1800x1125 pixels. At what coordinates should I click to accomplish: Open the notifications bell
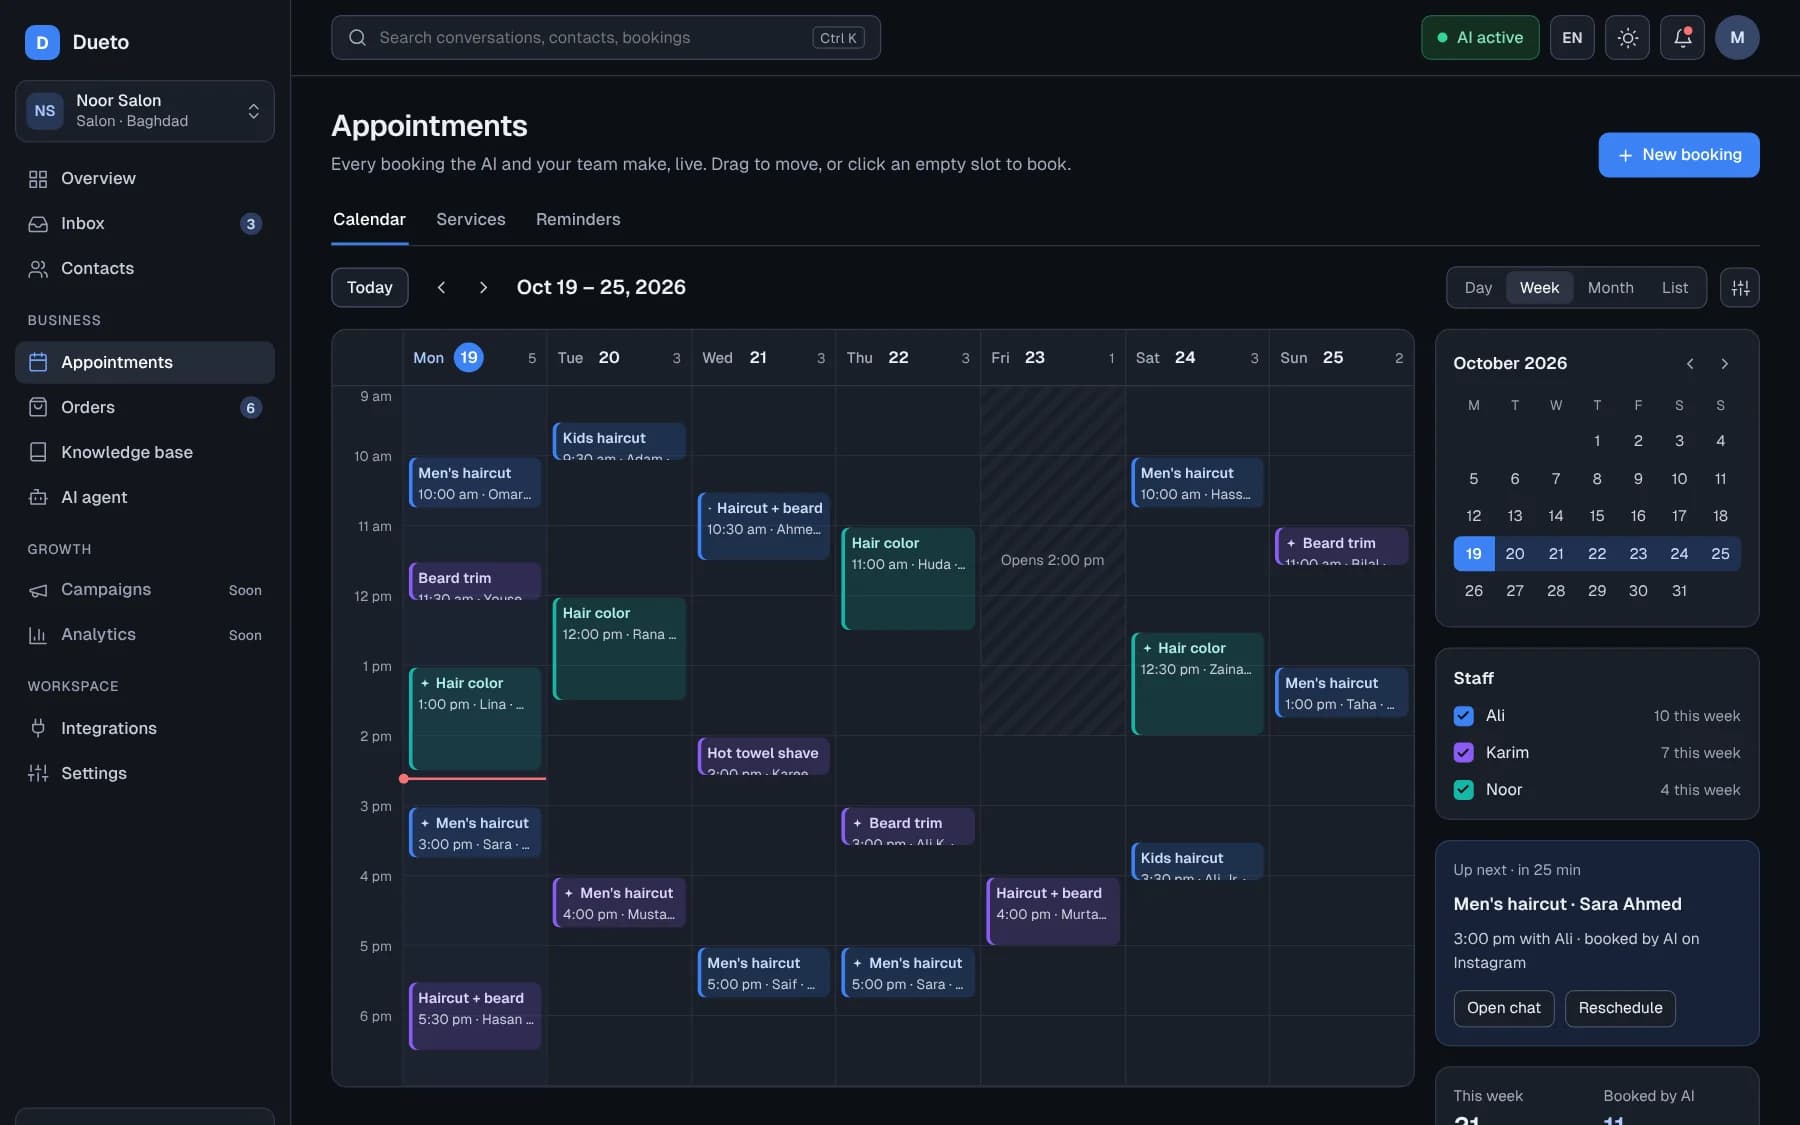(1683, 38)
